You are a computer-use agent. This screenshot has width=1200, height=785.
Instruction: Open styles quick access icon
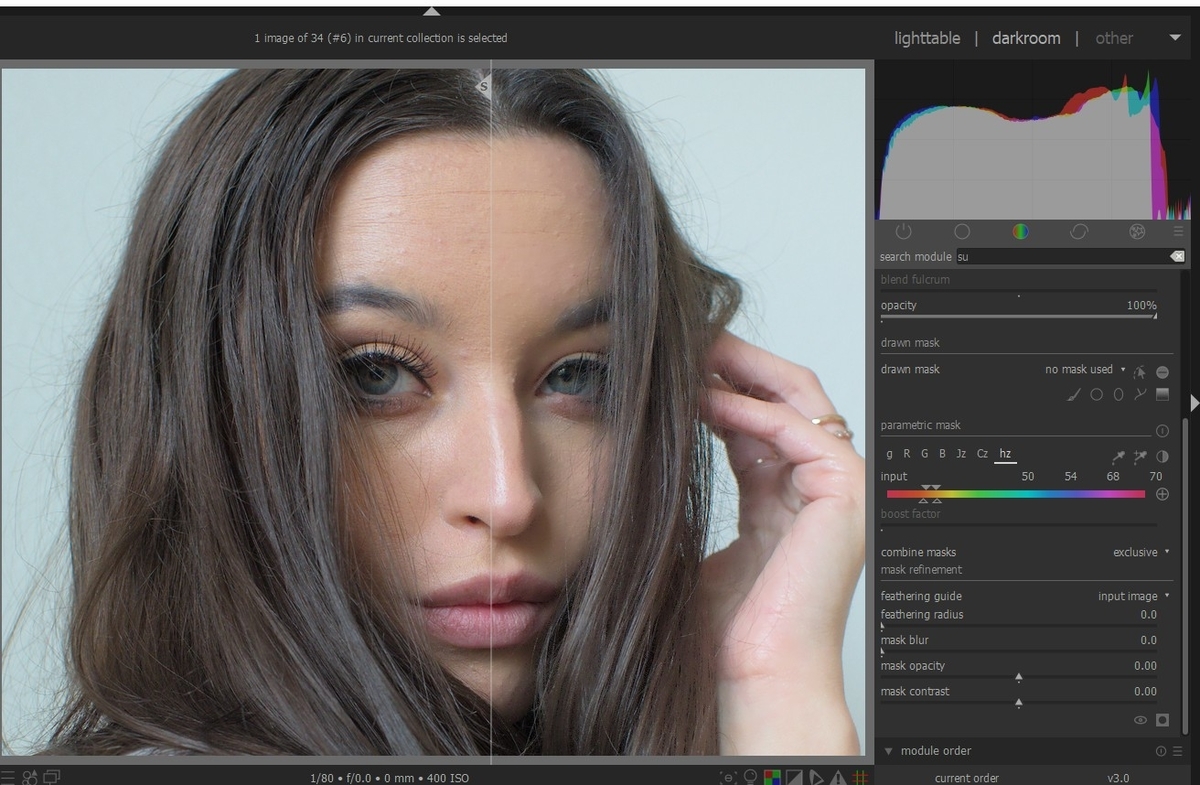(30, 777)
